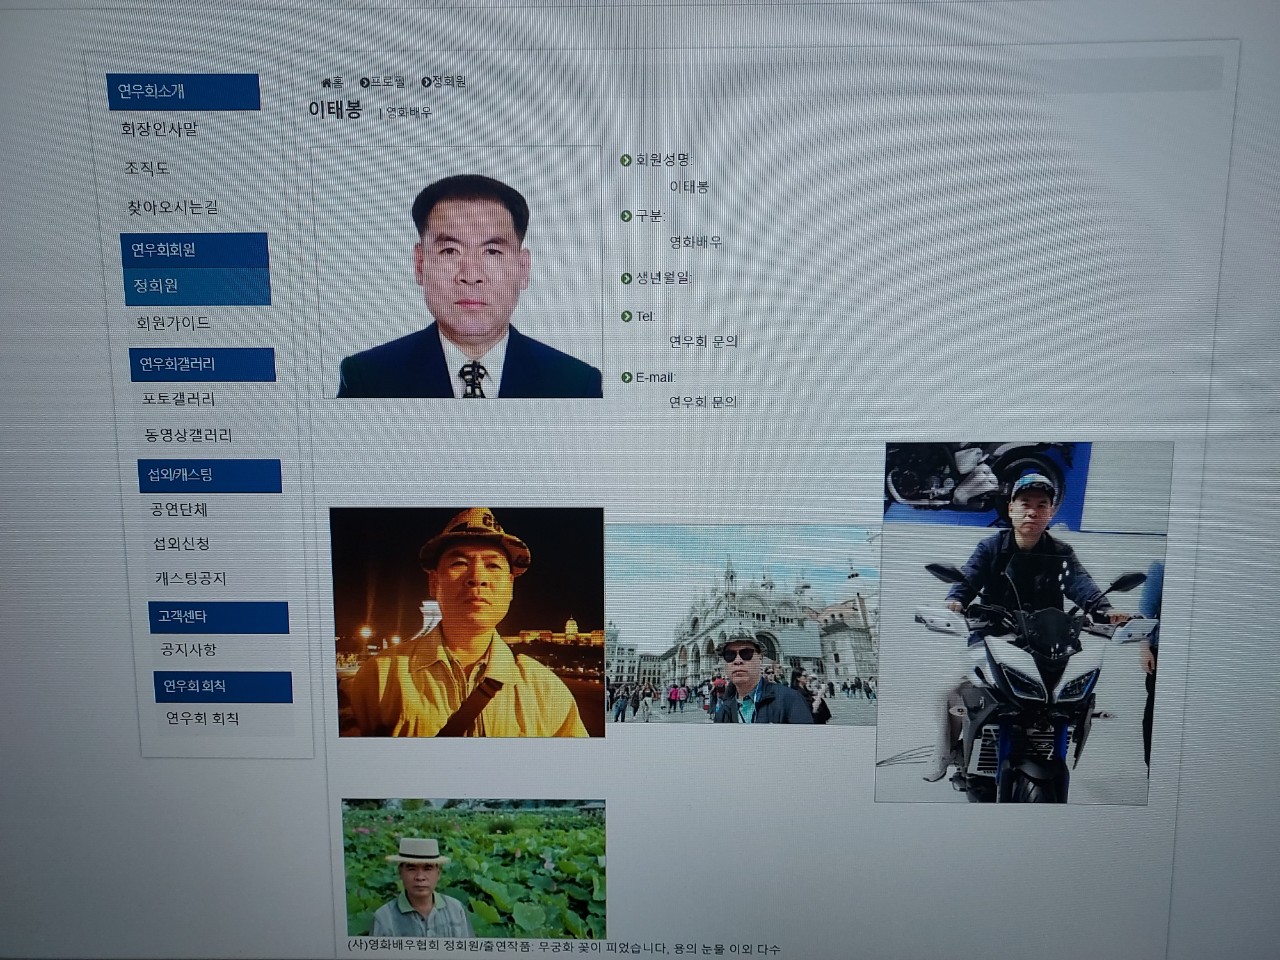Screen dimensions: 1280x960
Task: Open lotus field photo thumbnail
Action: pos(474,868)
